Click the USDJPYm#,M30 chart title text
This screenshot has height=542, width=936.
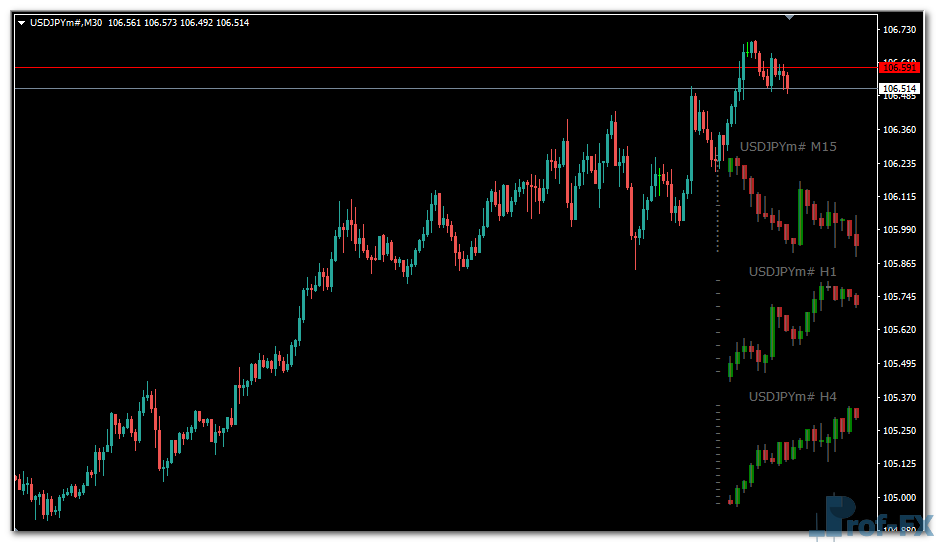click(x=66, y=23)
